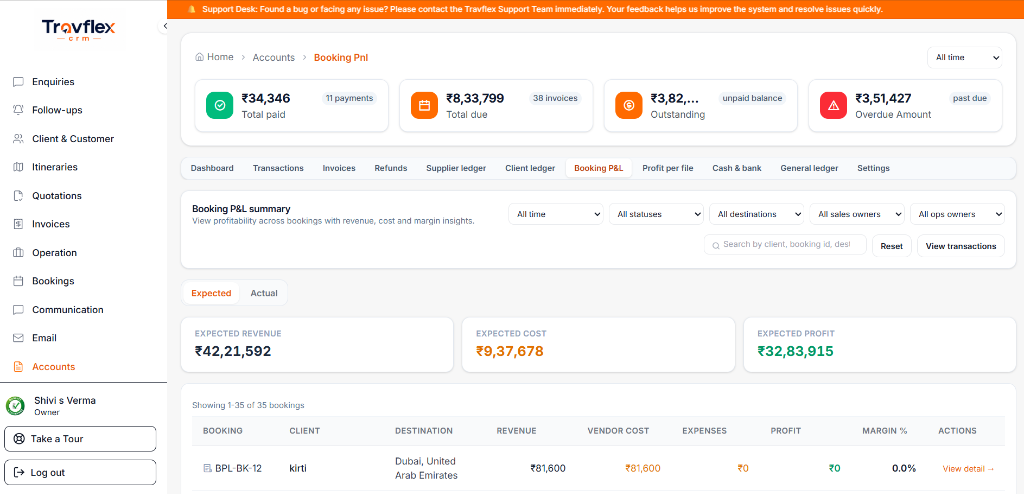Open the Profit per file tab
Viewport: 1024px width, 494px height.
pos(667,168)
